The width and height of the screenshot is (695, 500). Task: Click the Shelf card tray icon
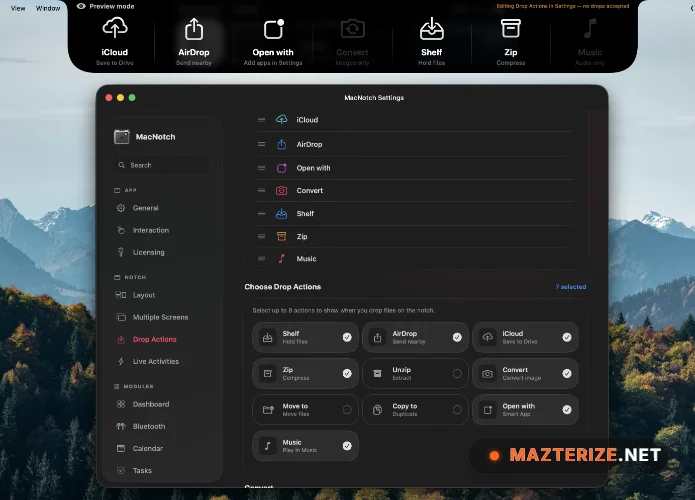[268, 337]
